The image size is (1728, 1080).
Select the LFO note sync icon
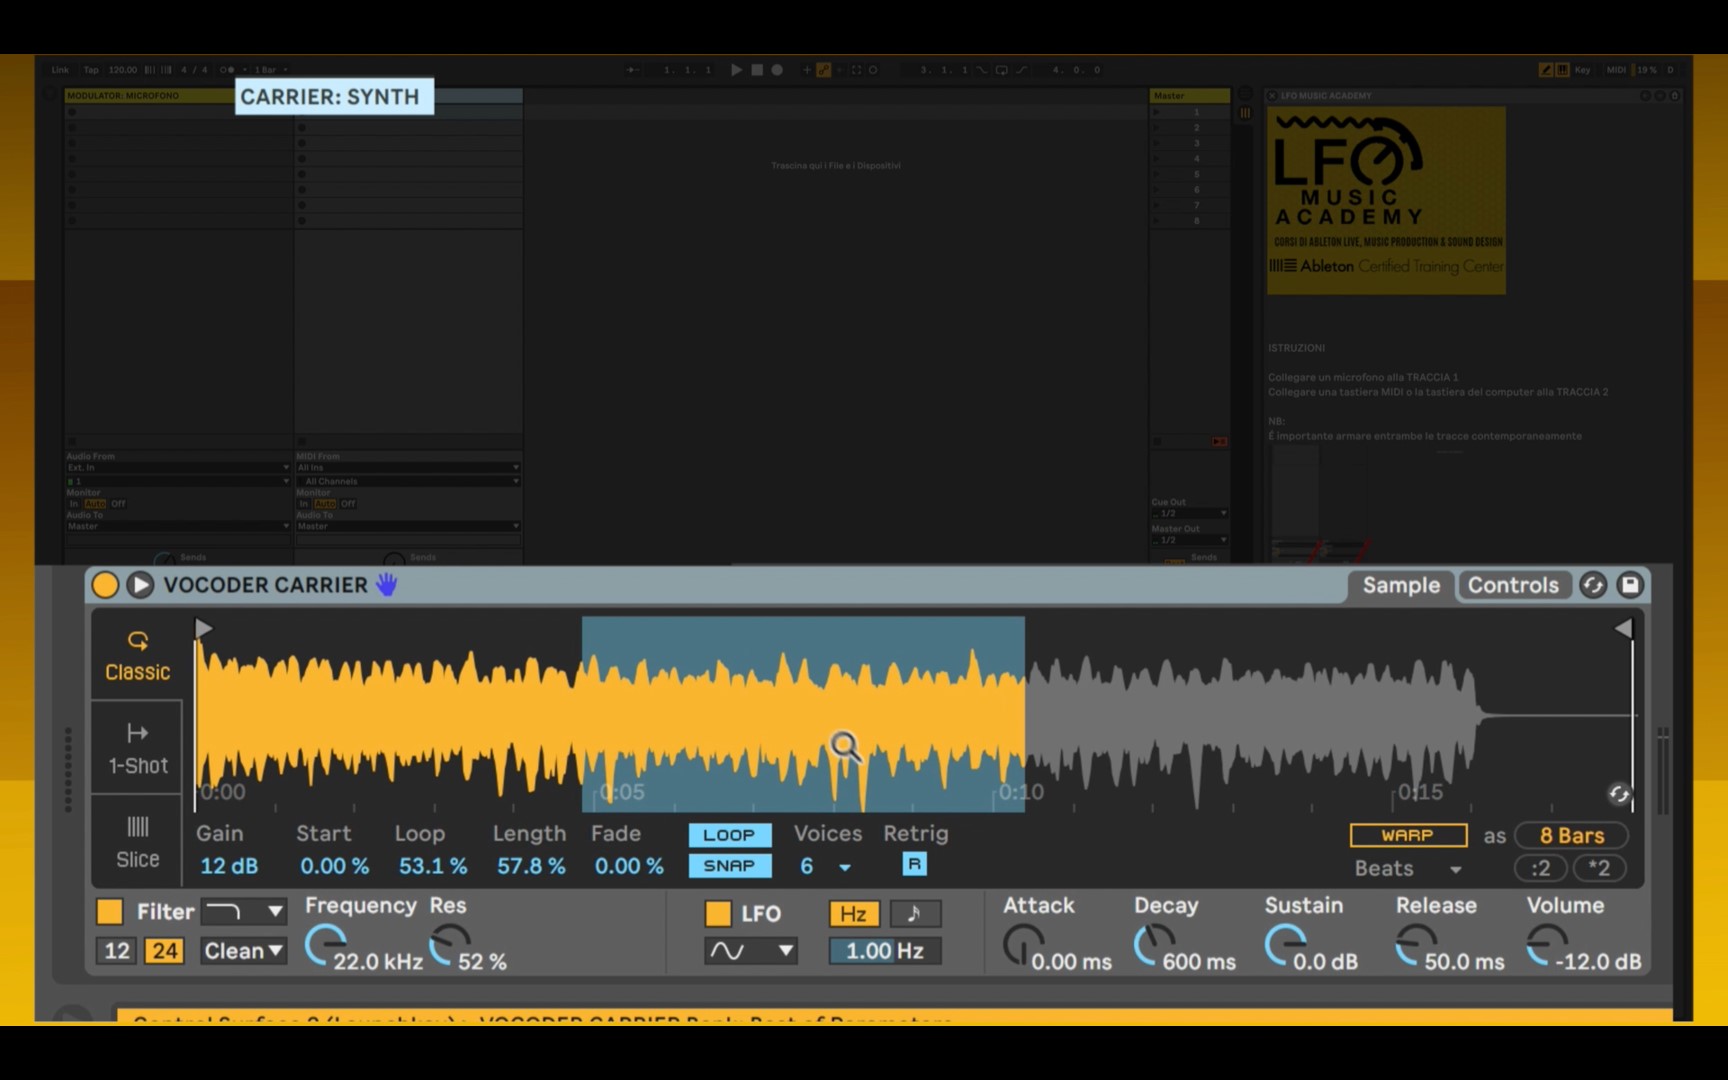[914, 913]
